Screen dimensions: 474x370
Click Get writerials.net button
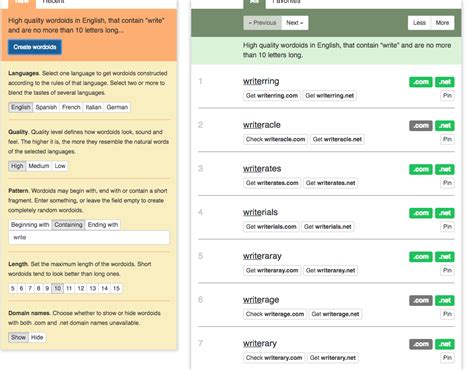click(328, 227)
